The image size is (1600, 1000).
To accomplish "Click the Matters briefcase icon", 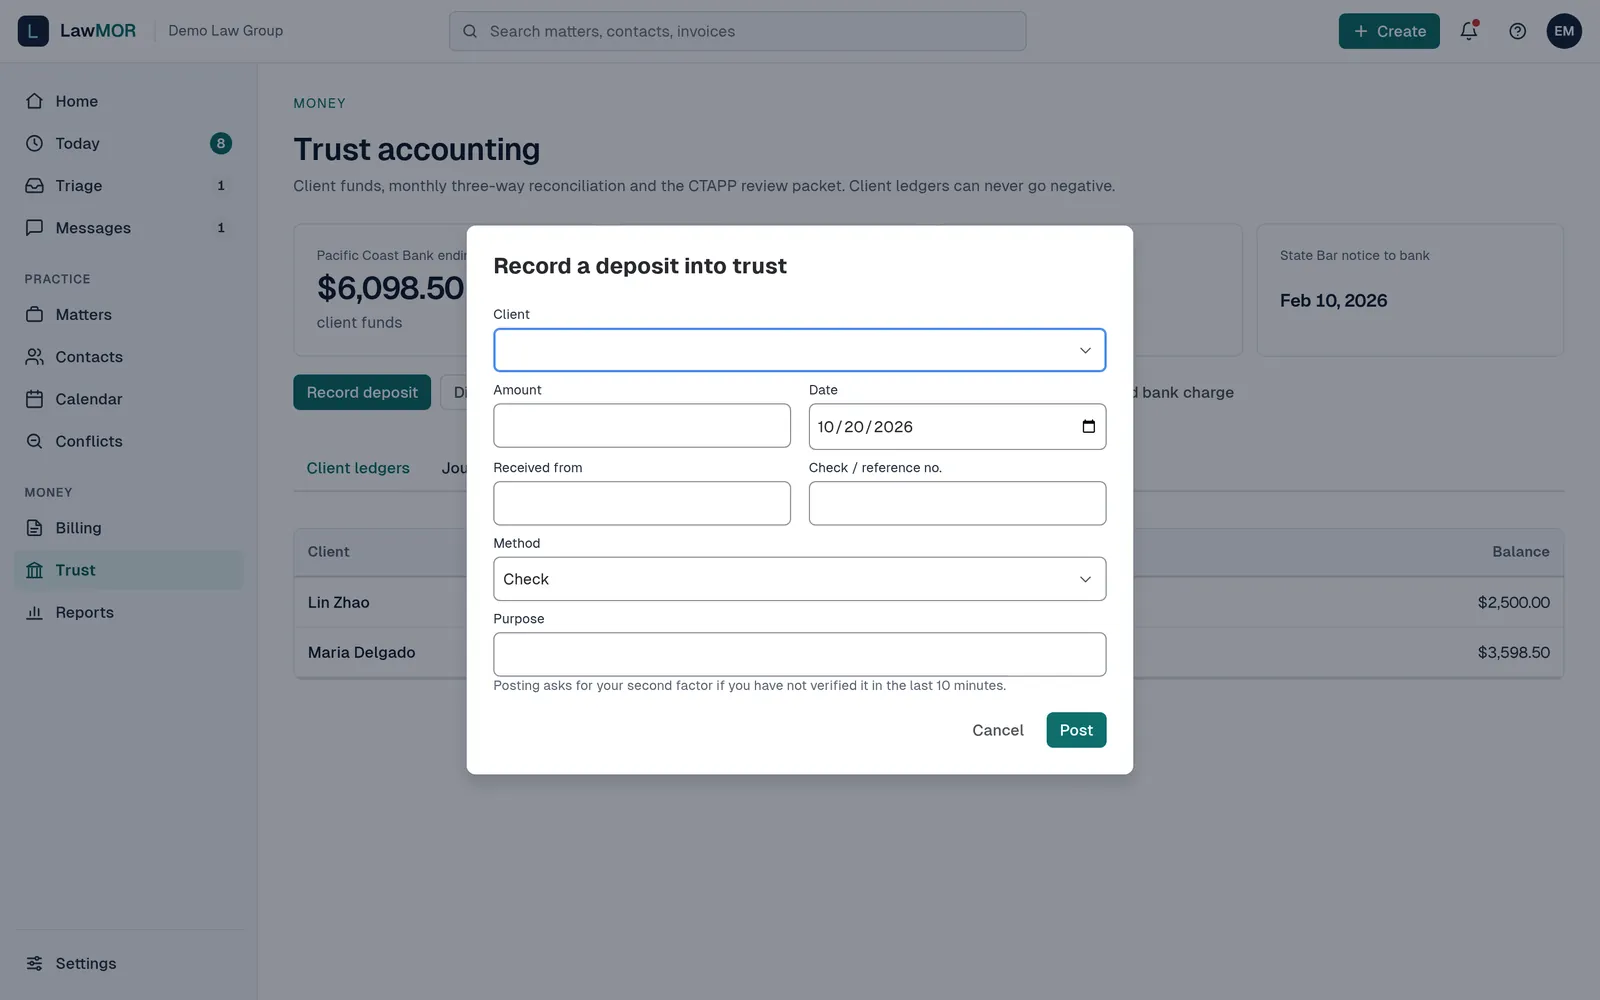I will pos(34,314).
